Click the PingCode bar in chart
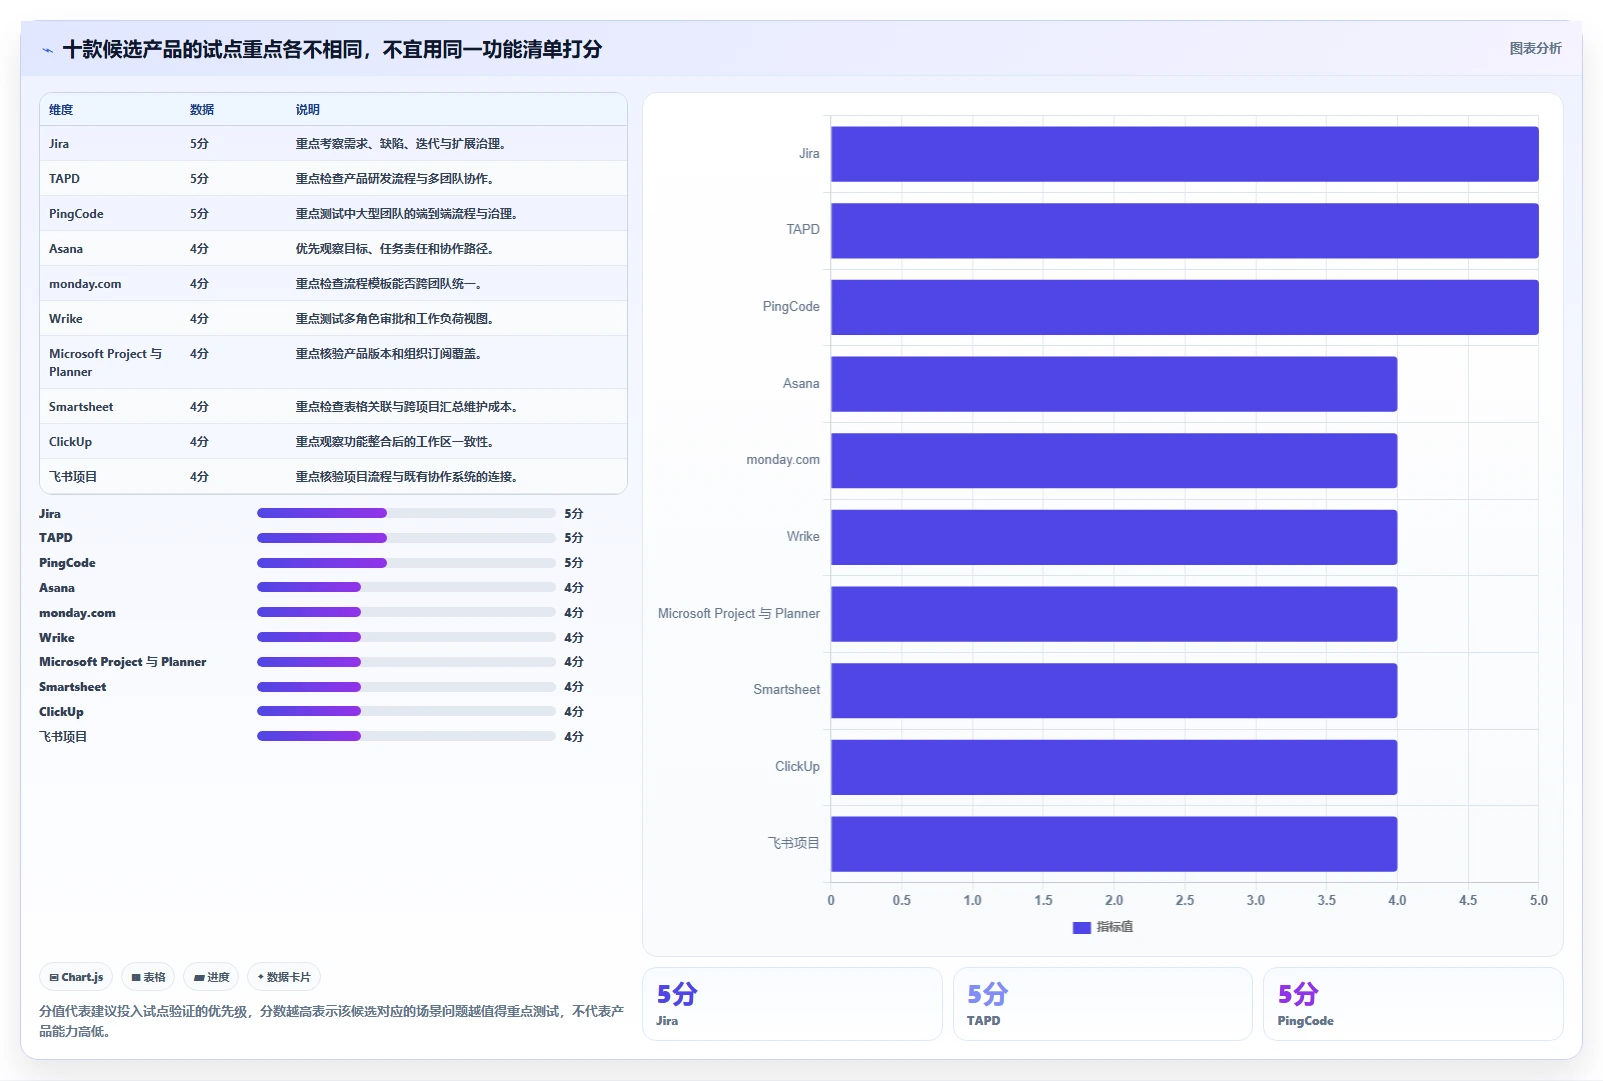 [x=1185, y=307]
